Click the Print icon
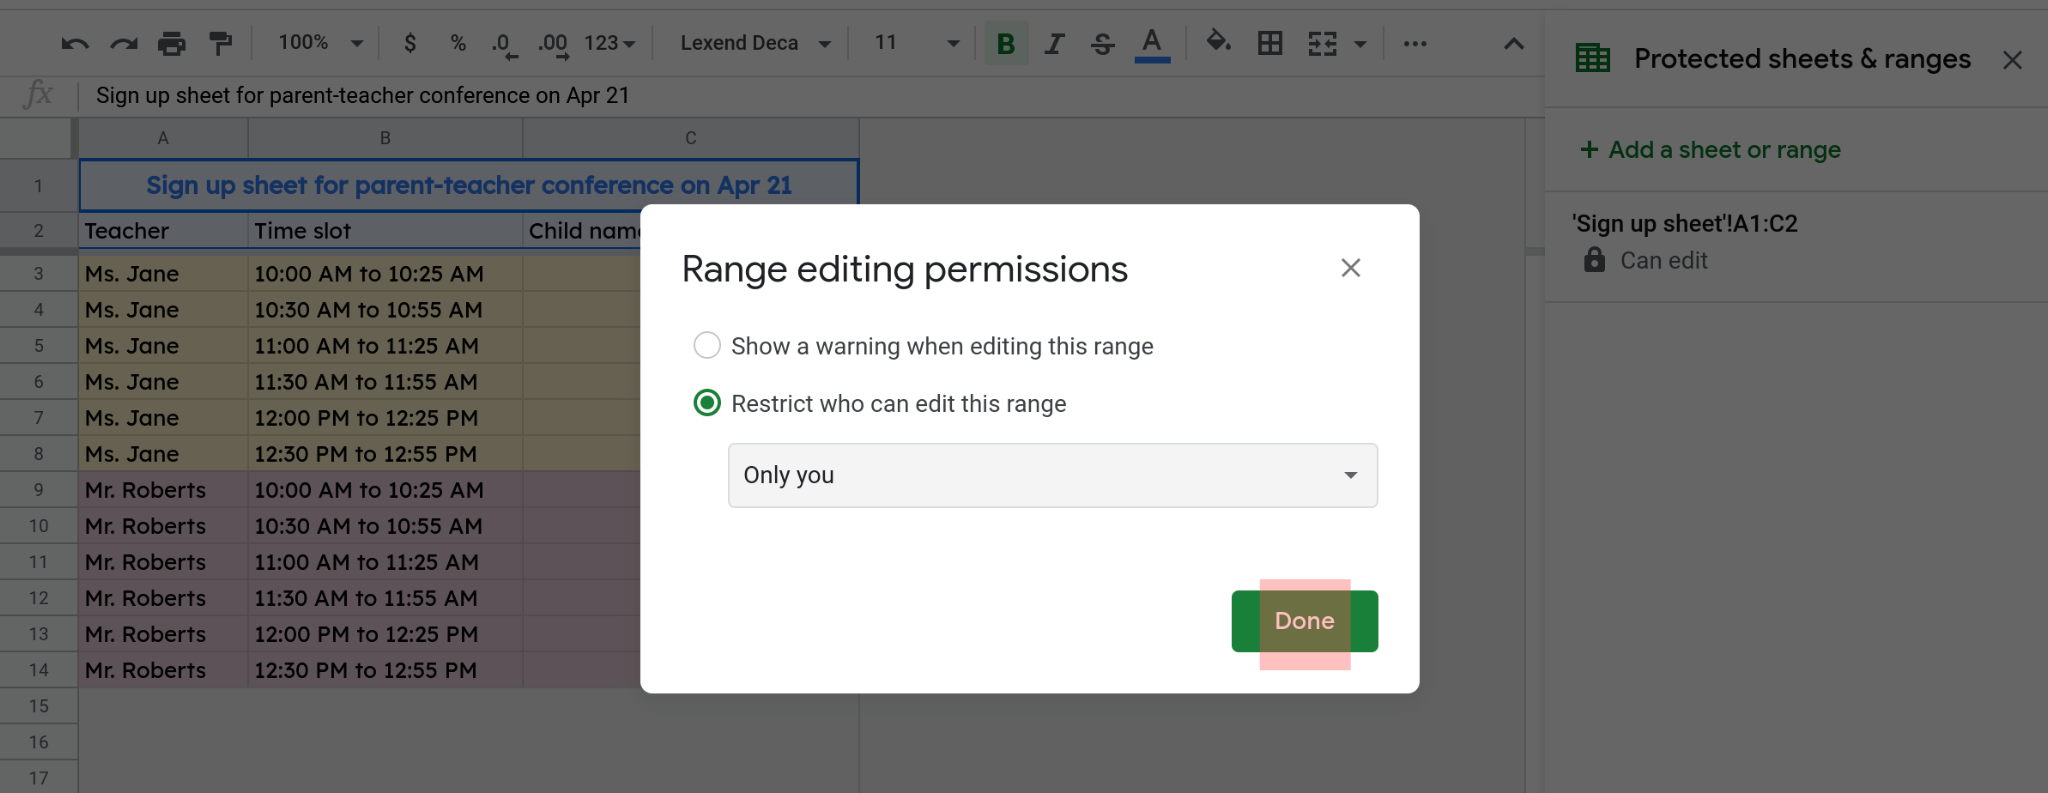This screenshot has width=2048, height=793. [172, 43]
